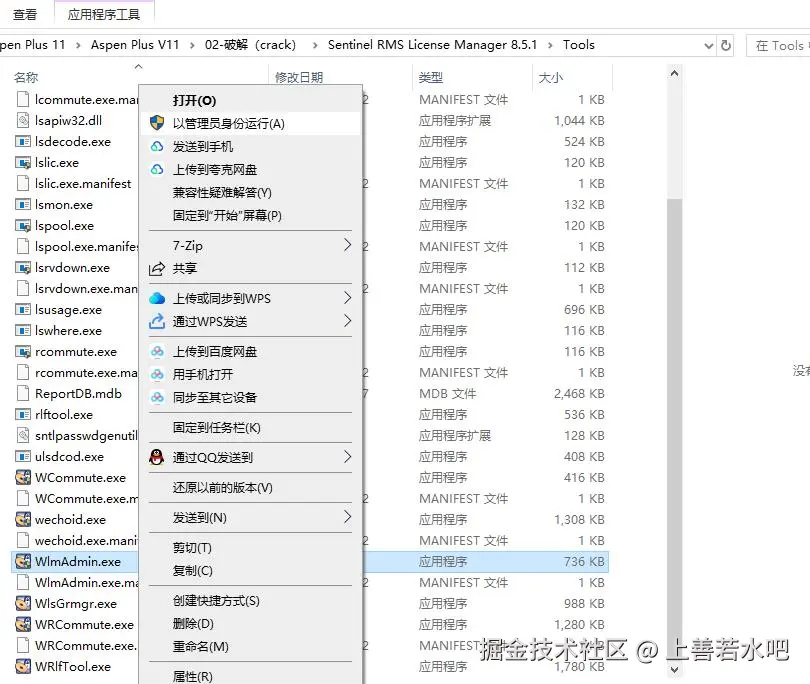810x684 pixels.
Task: Click the ulsdcod.exe application icon
Action: pos(23,457)
